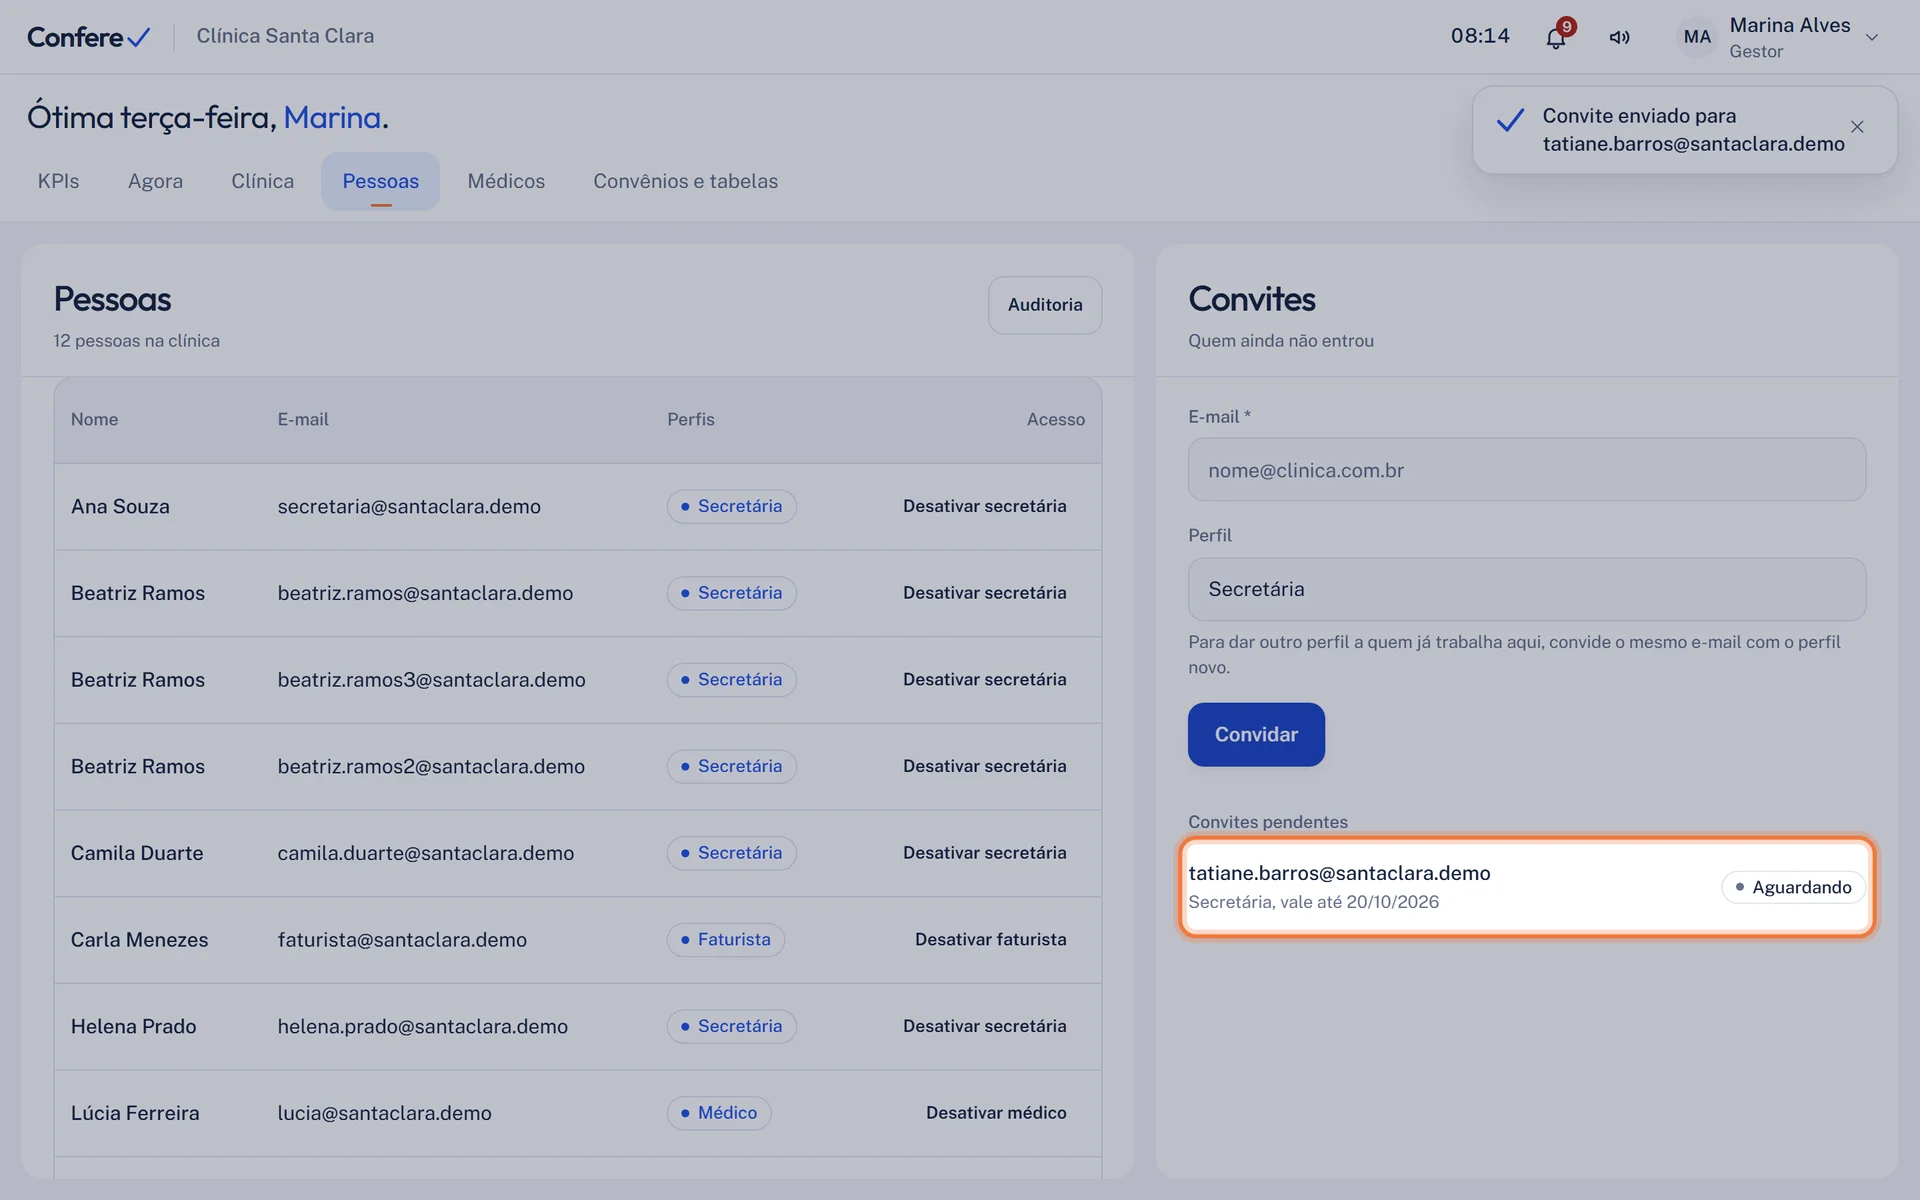Deactivate secretária for Ana Souza
Screen dimensions: 1920x1200
pos(984,506)
